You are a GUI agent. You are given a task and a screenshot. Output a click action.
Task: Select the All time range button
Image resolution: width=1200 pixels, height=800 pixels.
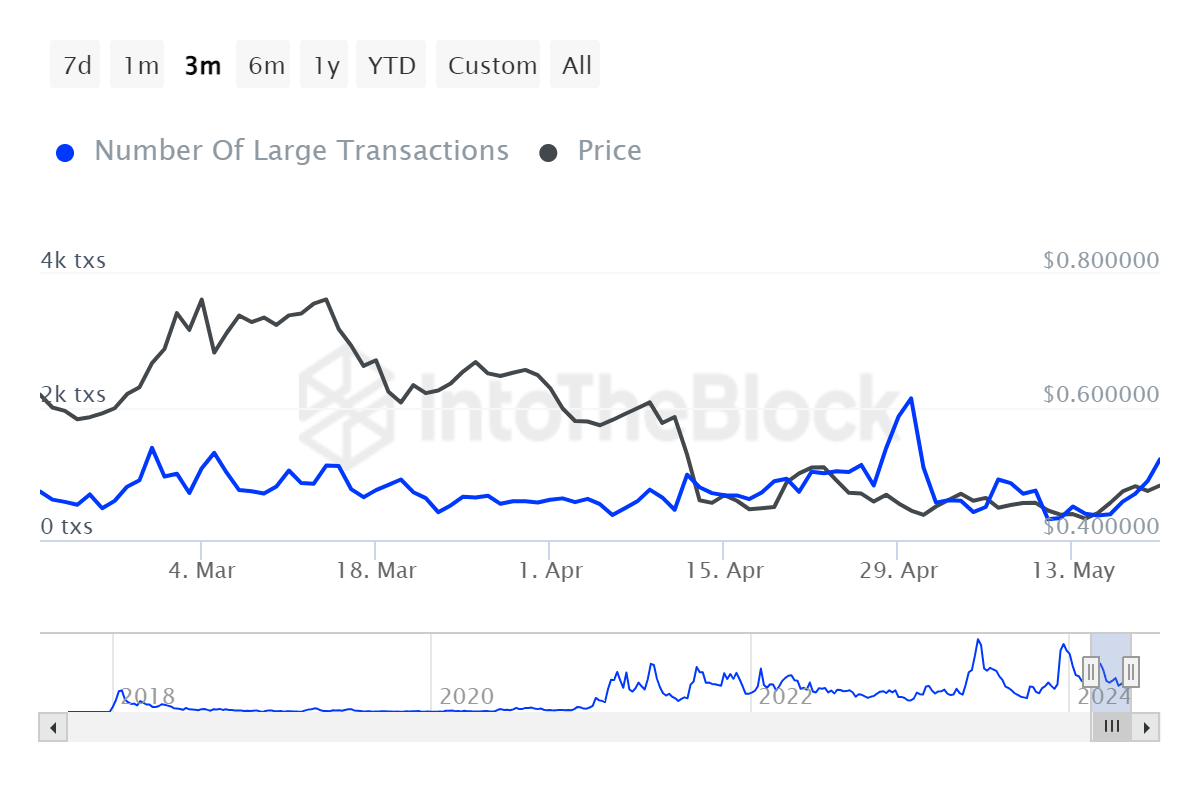pyautogui.click(x=575, y=64)
